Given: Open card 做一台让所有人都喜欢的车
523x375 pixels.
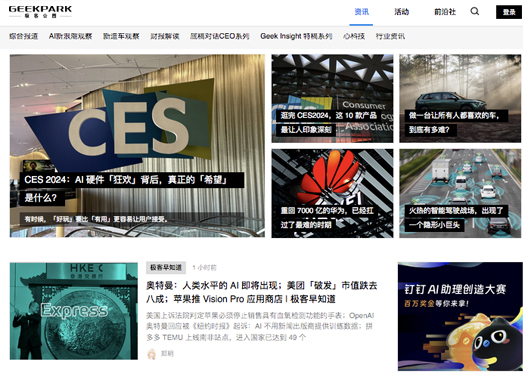Looking at the screenshot, I should [460, 99].
